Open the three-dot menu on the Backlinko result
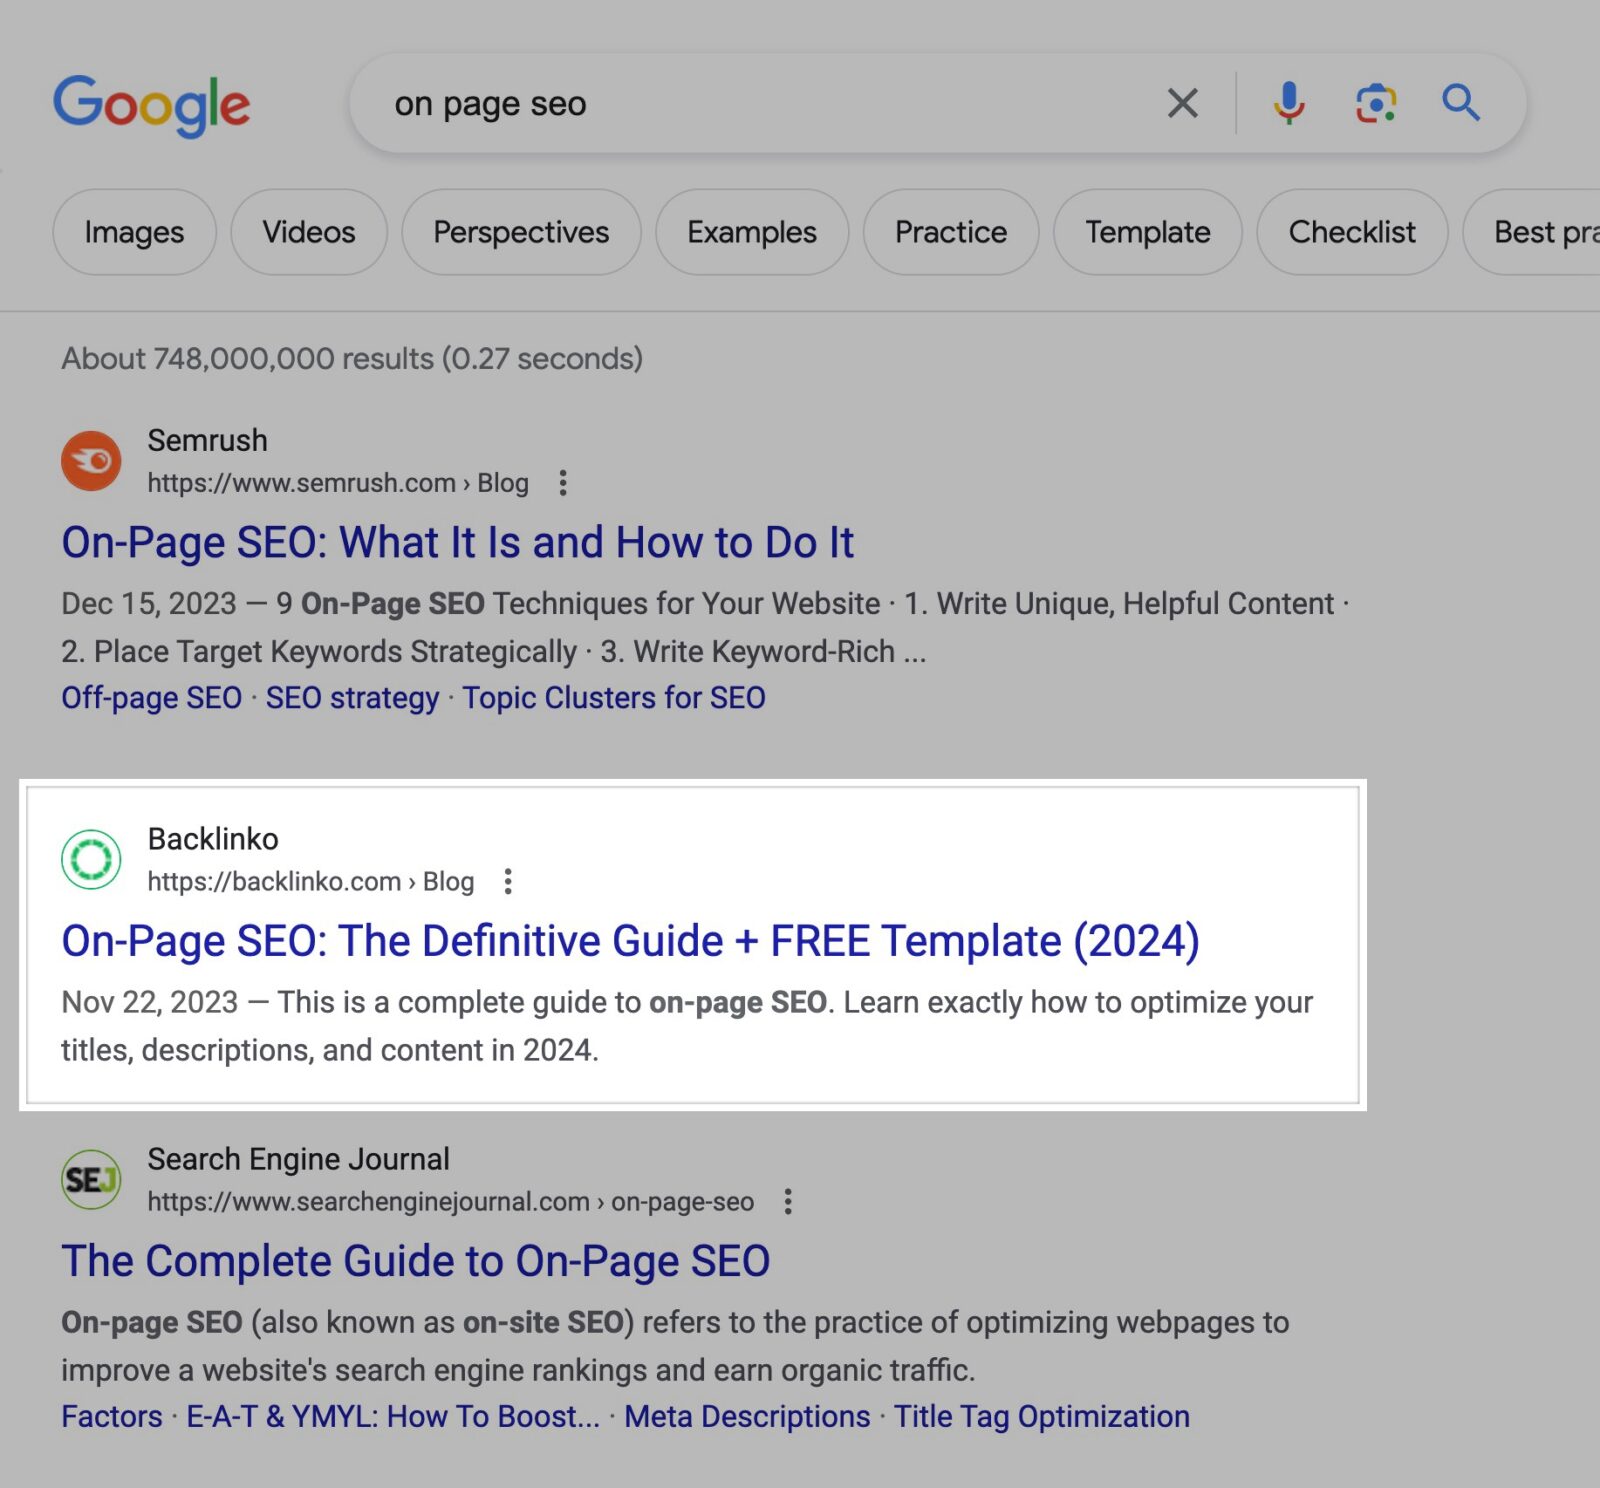Viewport: 1600px width, 1488px height. pos(508,881)
